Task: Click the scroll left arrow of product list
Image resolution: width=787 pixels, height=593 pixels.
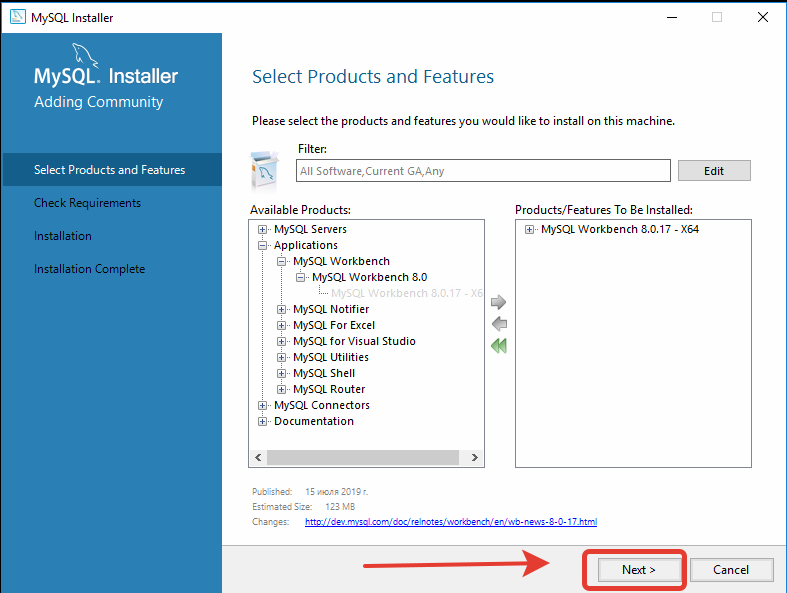Action: [258, 457]
